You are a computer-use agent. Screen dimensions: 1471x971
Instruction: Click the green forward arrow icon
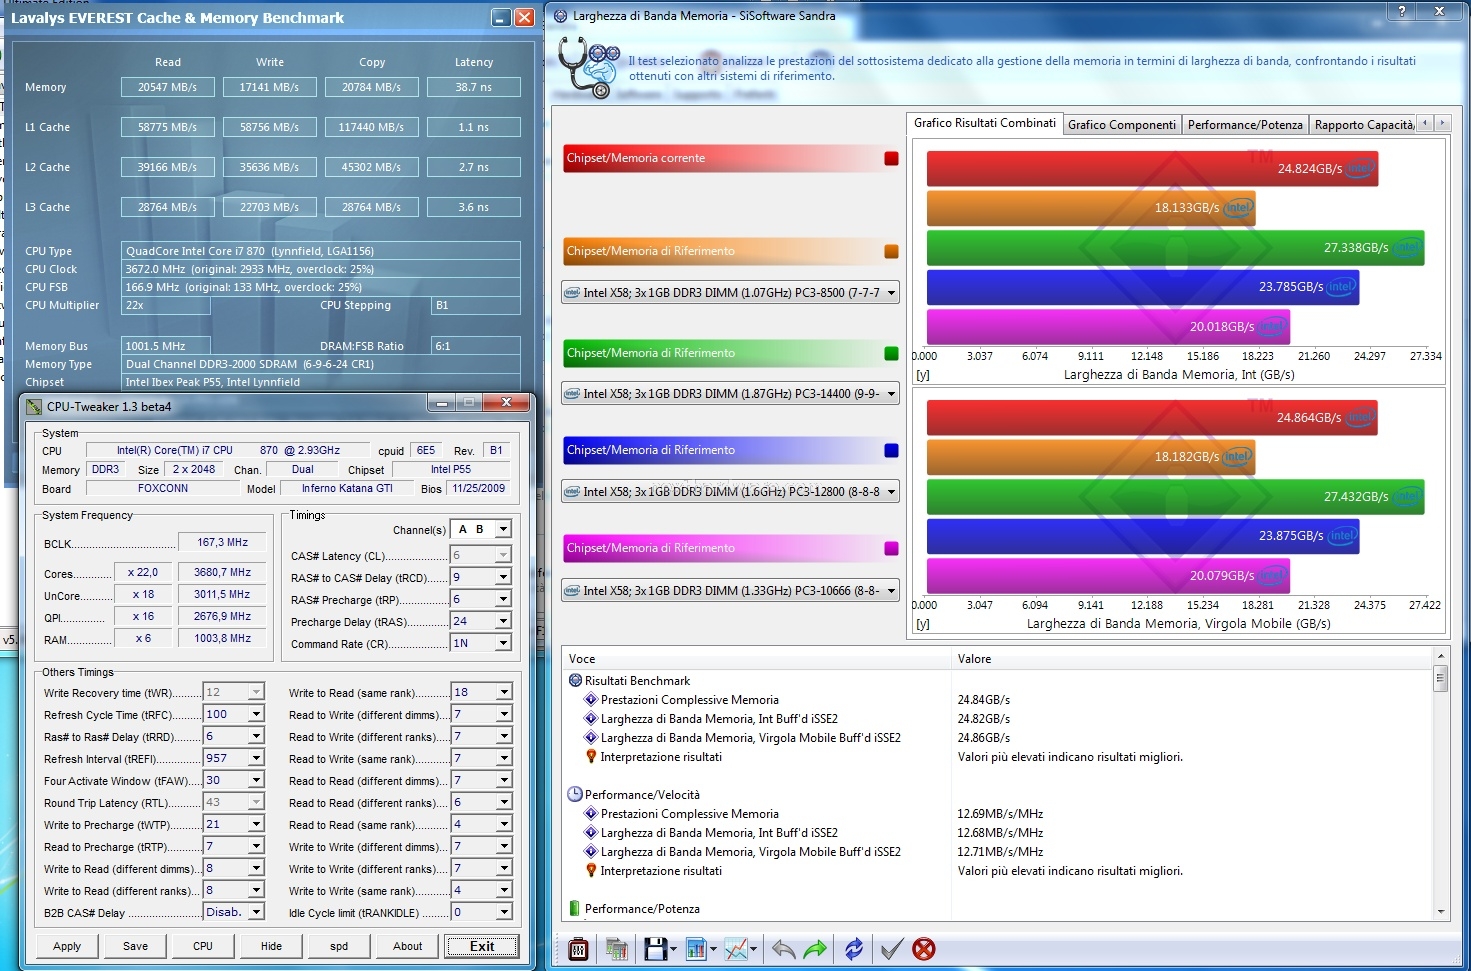point(816,949)
